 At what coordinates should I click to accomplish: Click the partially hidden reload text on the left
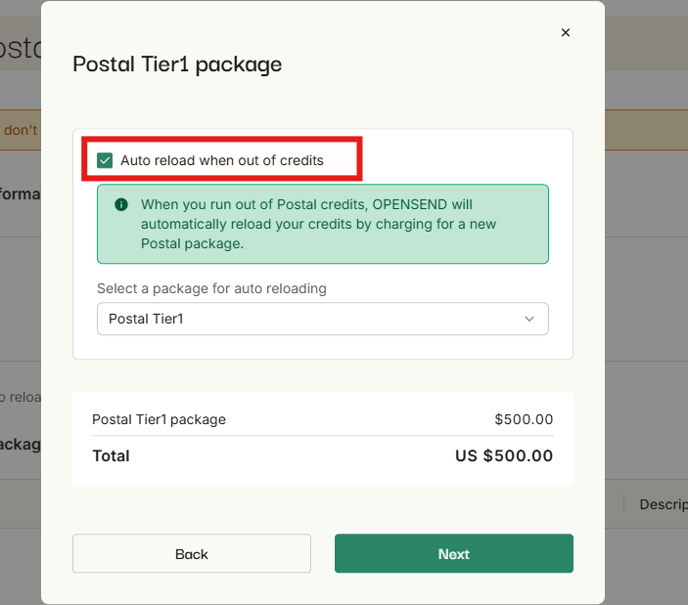20,397
